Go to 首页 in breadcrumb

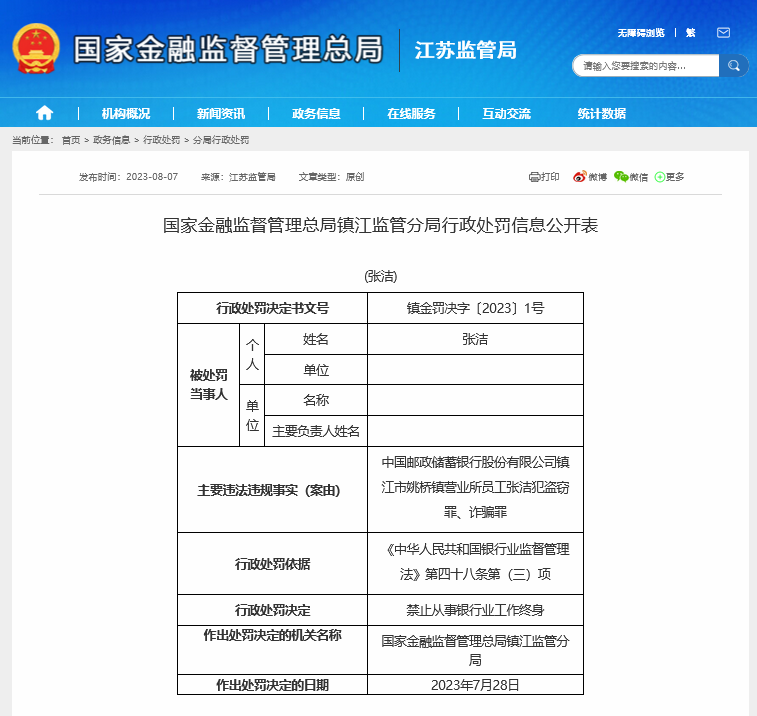pos(71,140)
